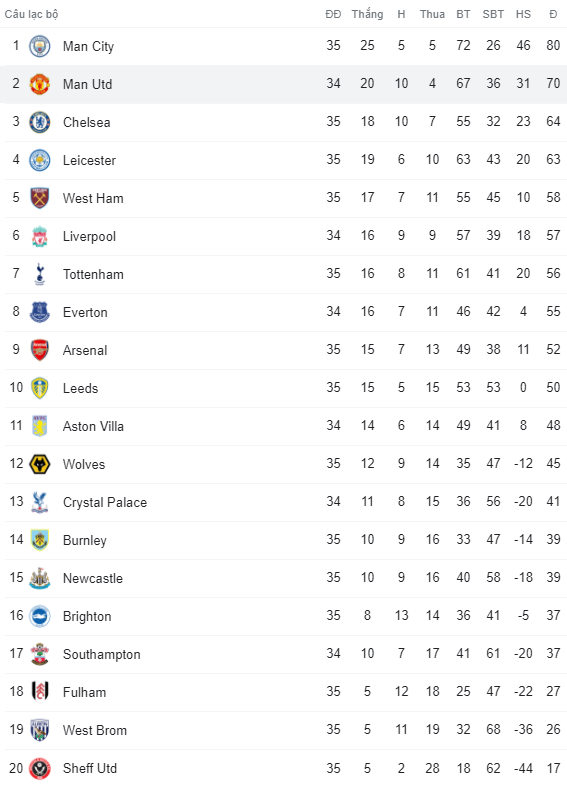The image size is (567, 795).
Task: Click the Man Utd club crest
Action: 40,84
